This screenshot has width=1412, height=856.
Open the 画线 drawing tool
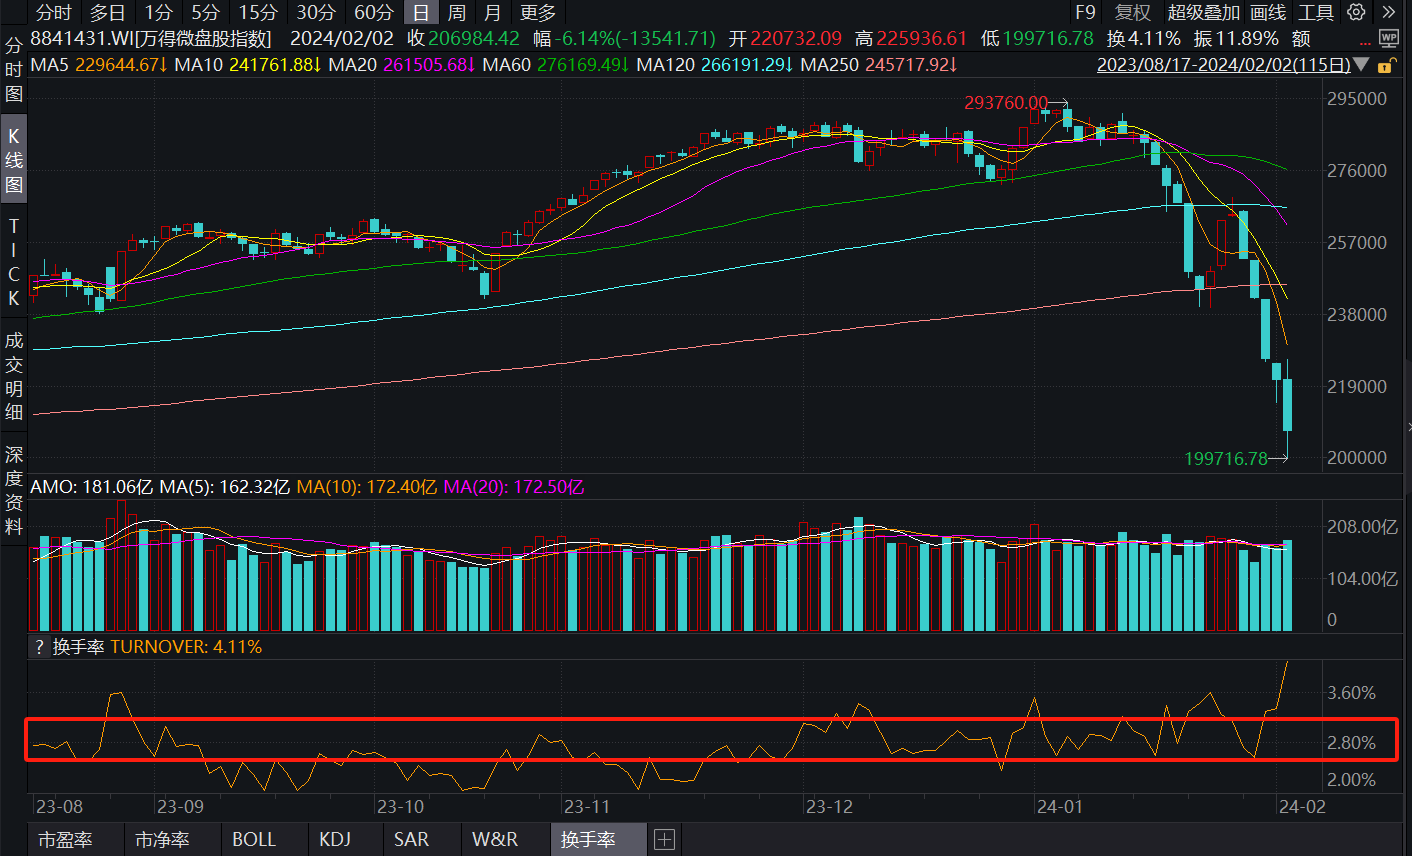(1268, 12)
